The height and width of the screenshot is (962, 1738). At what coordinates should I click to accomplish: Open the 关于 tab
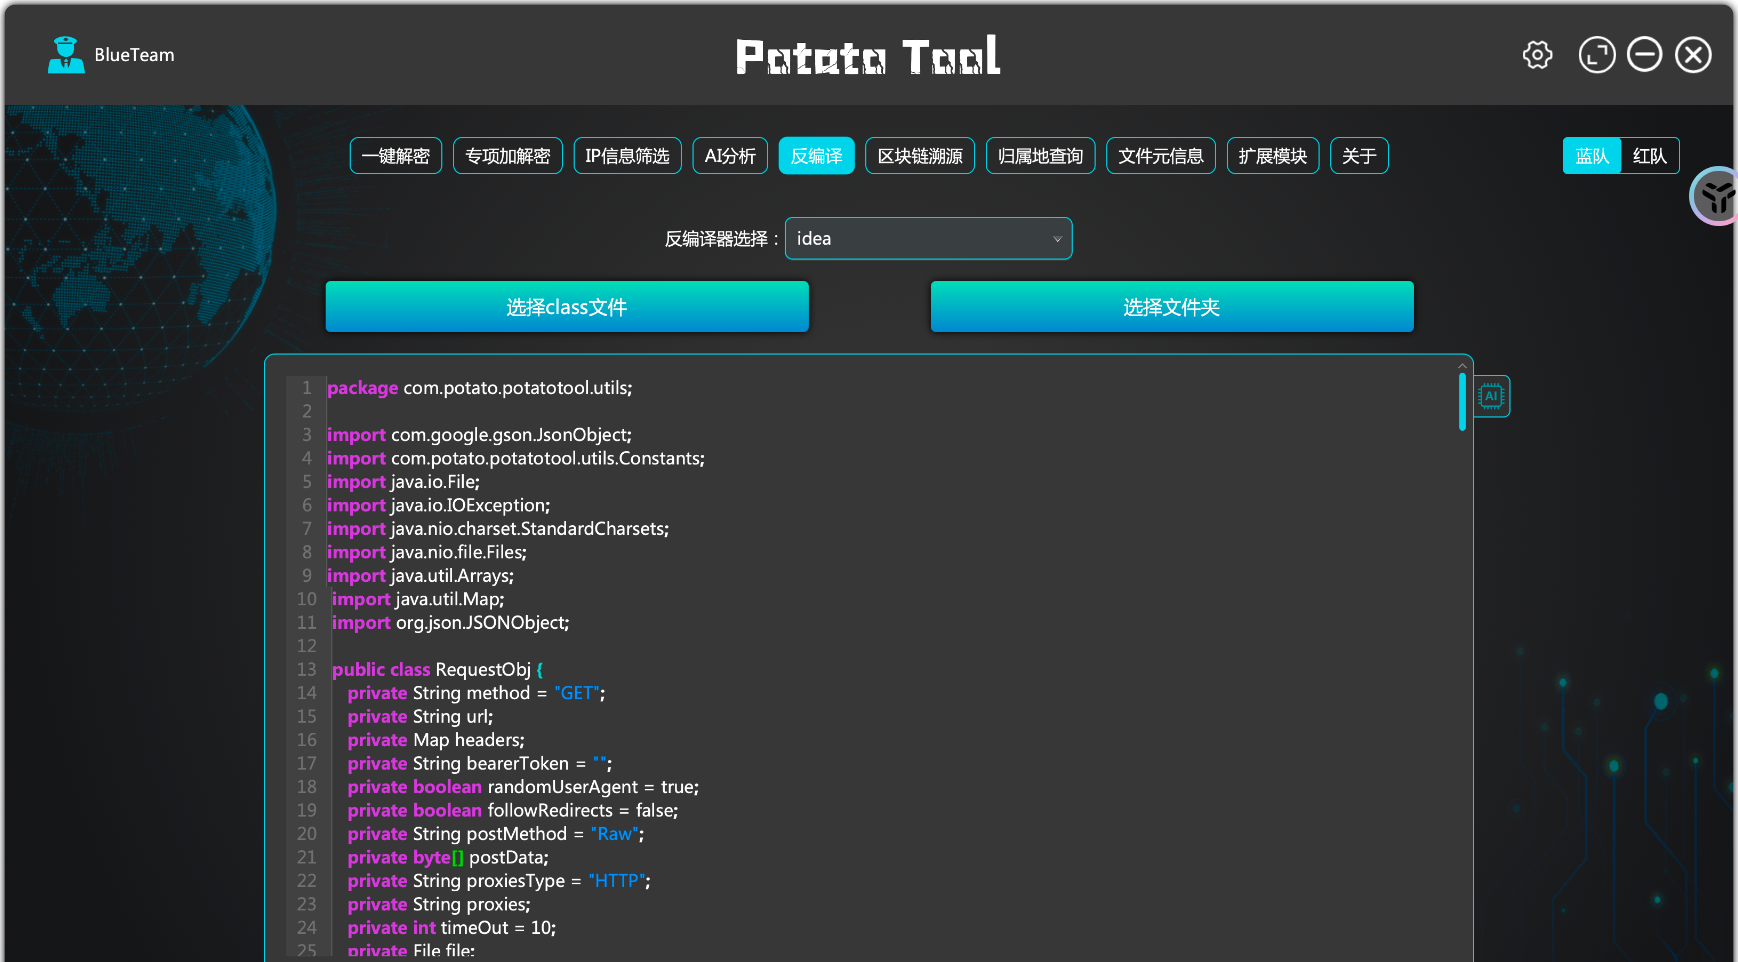[1360, 156]
